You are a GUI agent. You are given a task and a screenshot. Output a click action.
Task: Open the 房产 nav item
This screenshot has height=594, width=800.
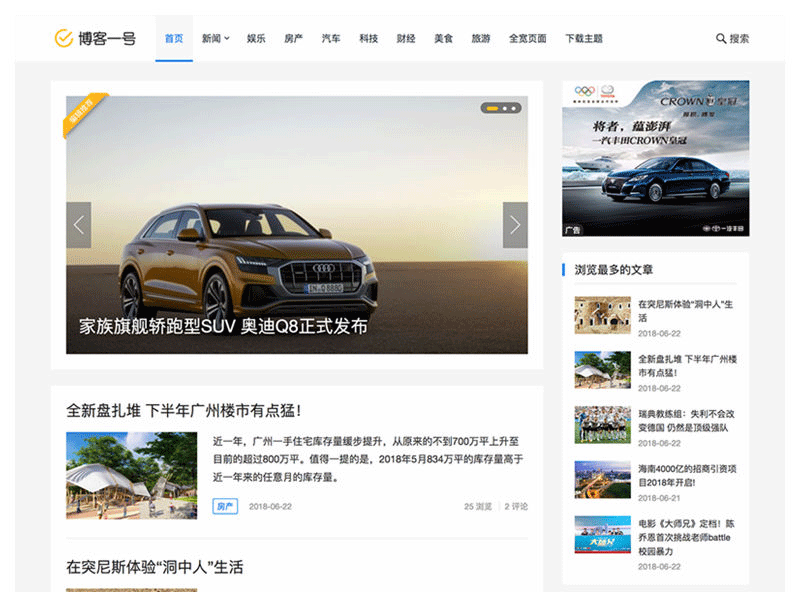pos(293,38)
